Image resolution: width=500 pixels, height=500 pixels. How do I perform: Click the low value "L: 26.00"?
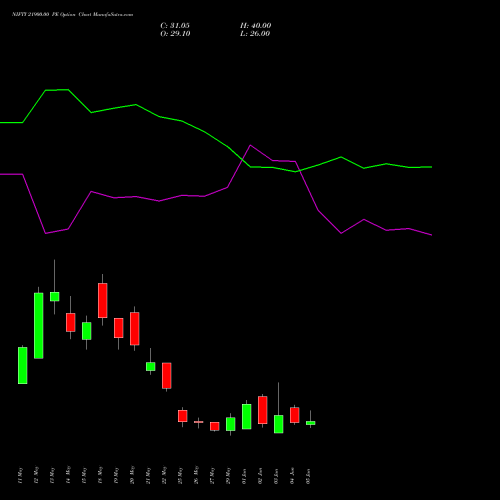tap(255, 34)
